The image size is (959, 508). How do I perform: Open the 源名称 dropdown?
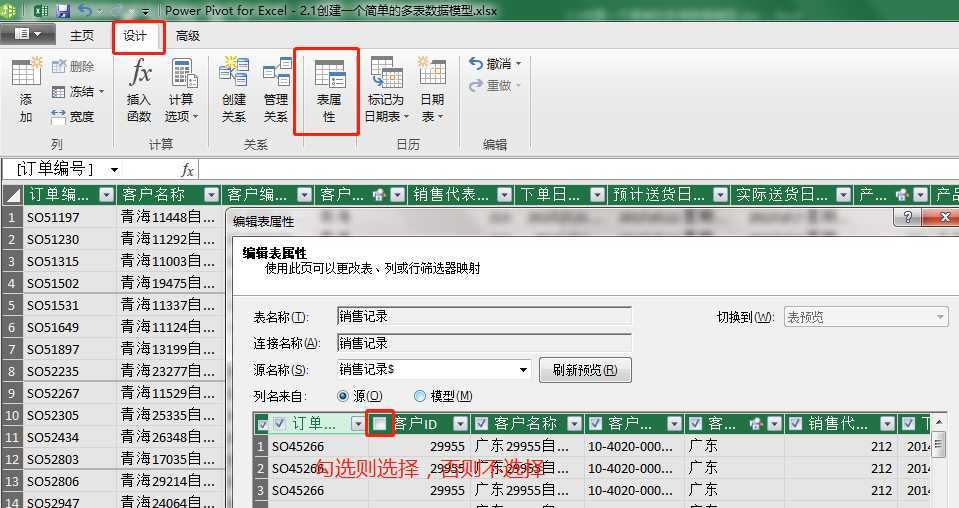coord(524,370)
